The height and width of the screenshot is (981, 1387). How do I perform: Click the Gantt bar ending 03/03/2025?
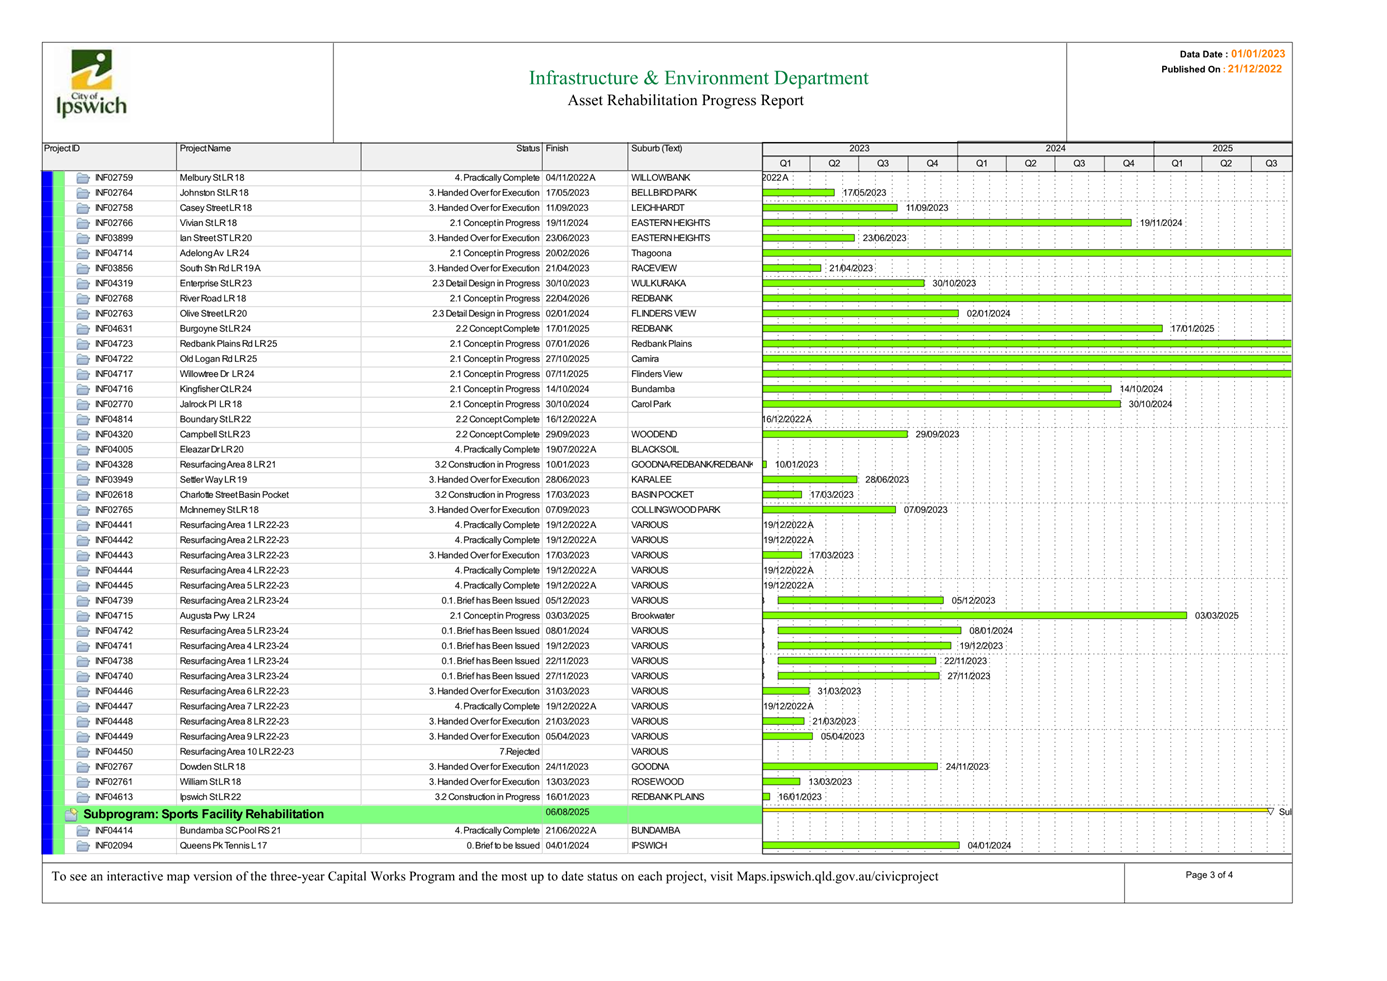(975, 615)
